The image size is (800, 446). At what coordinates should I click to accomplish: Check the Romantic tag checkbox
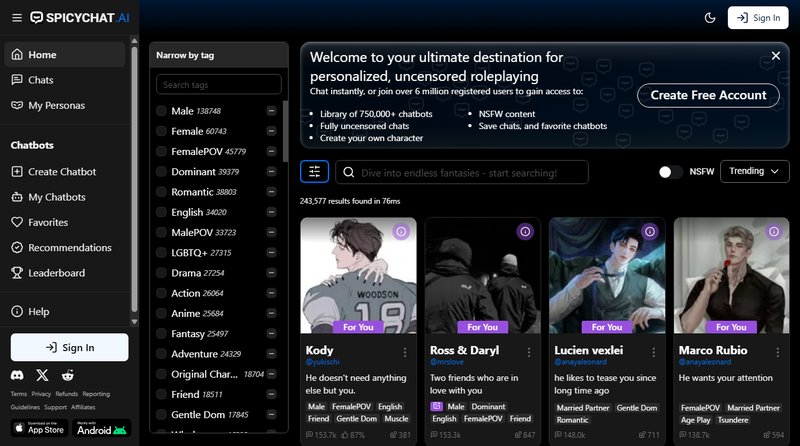pyautogui.click(x=162, y=191)
